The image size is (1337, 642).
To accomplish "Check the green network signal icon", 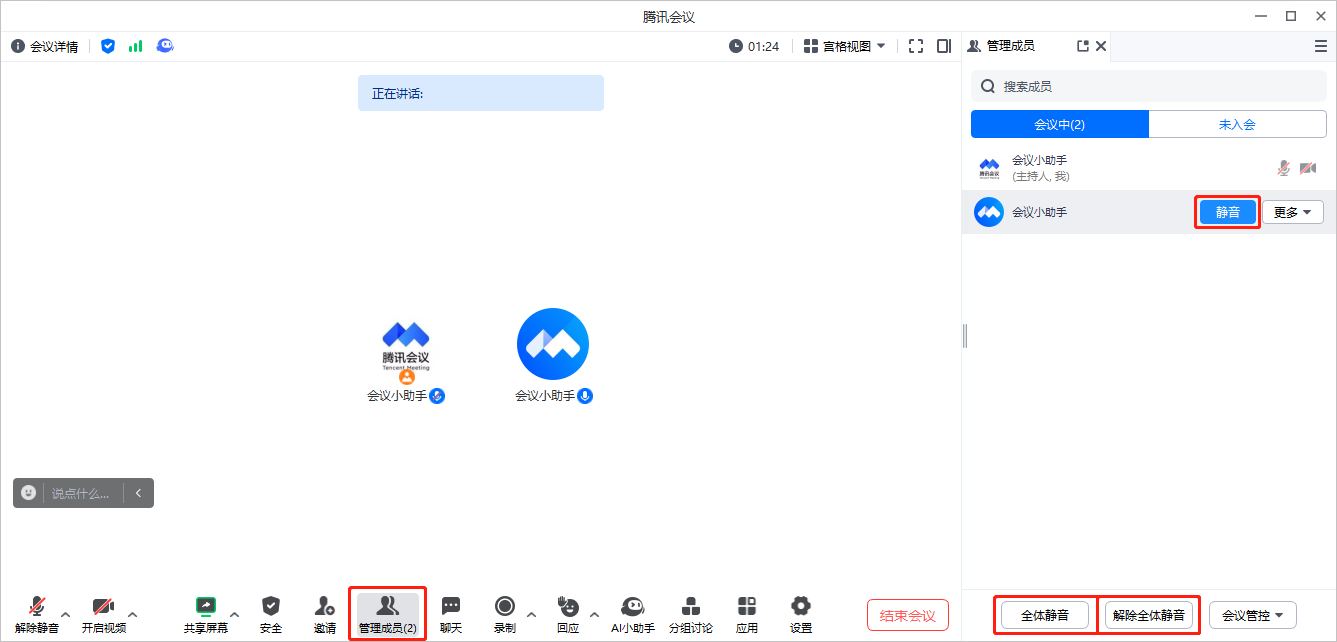I will (136, 46).
